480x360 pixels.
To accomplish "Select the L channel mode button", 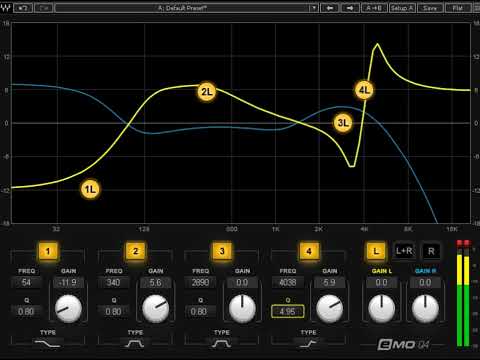I will [376, 251].
